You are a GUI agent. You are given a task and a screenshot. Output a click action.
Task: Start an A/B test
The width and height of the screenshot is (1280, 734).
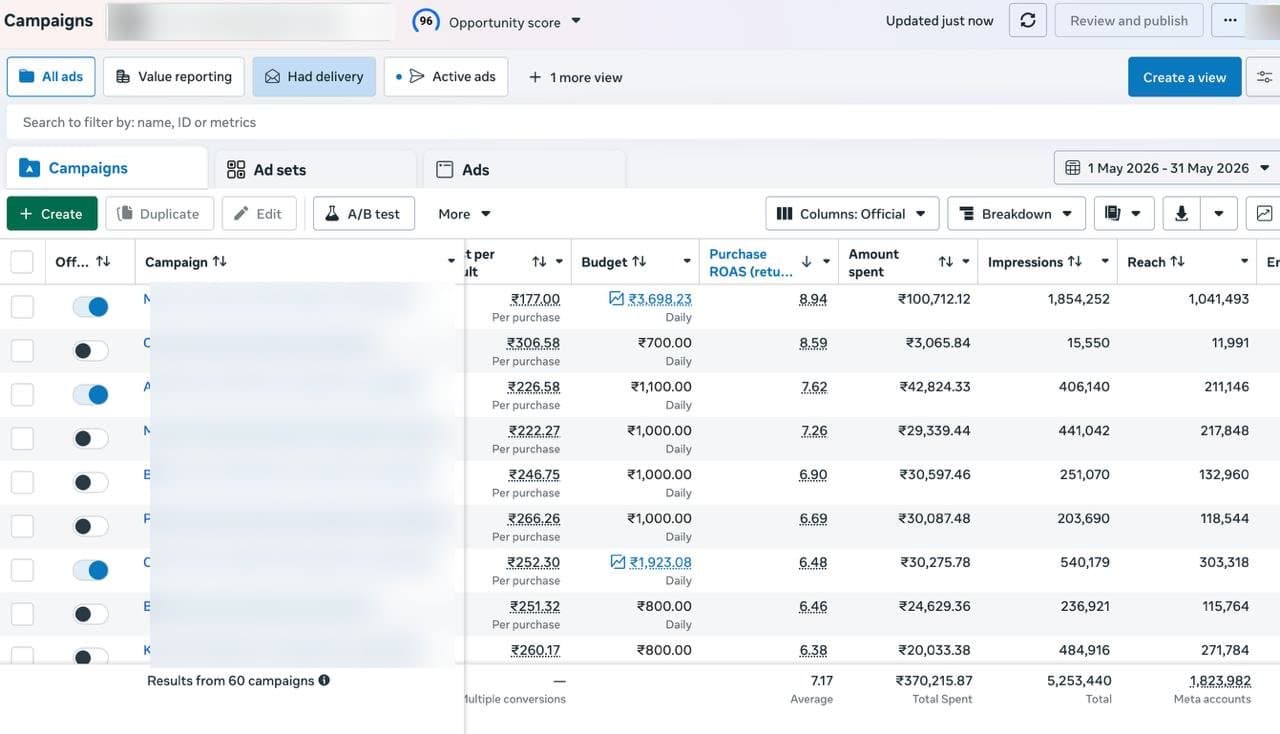(x=363, y=213)
